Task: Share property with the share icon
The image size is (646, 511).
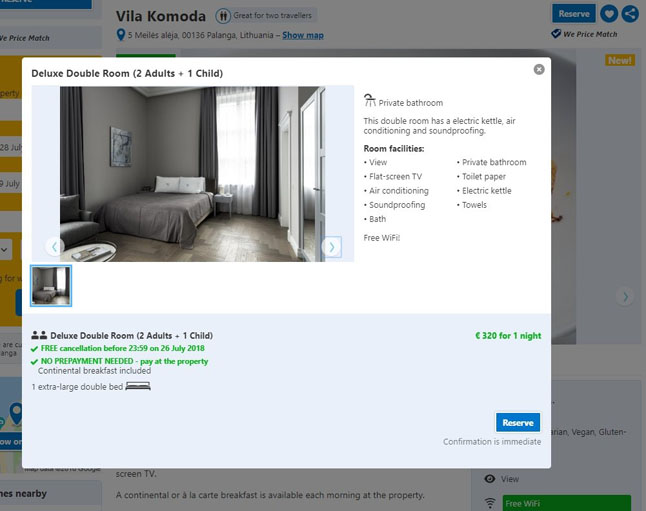Action: tap(630, 14)
